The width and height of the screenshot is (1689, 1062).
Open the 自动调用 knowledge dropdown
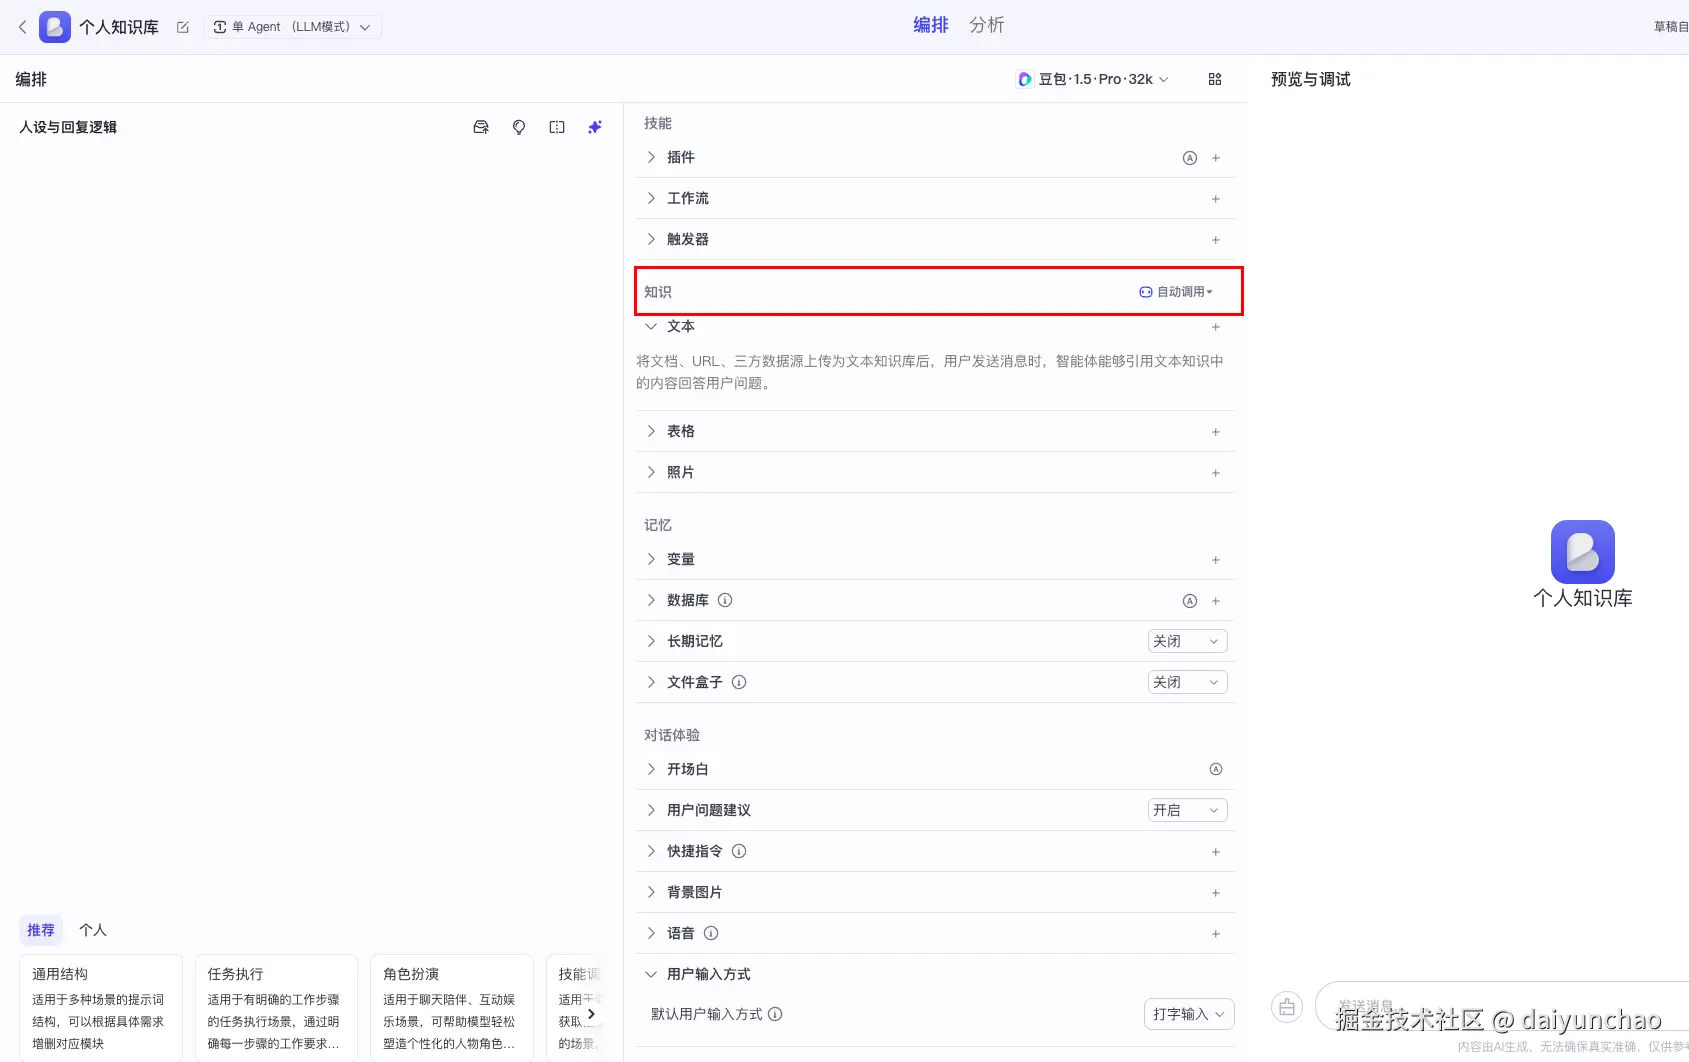click(1176, 292)
